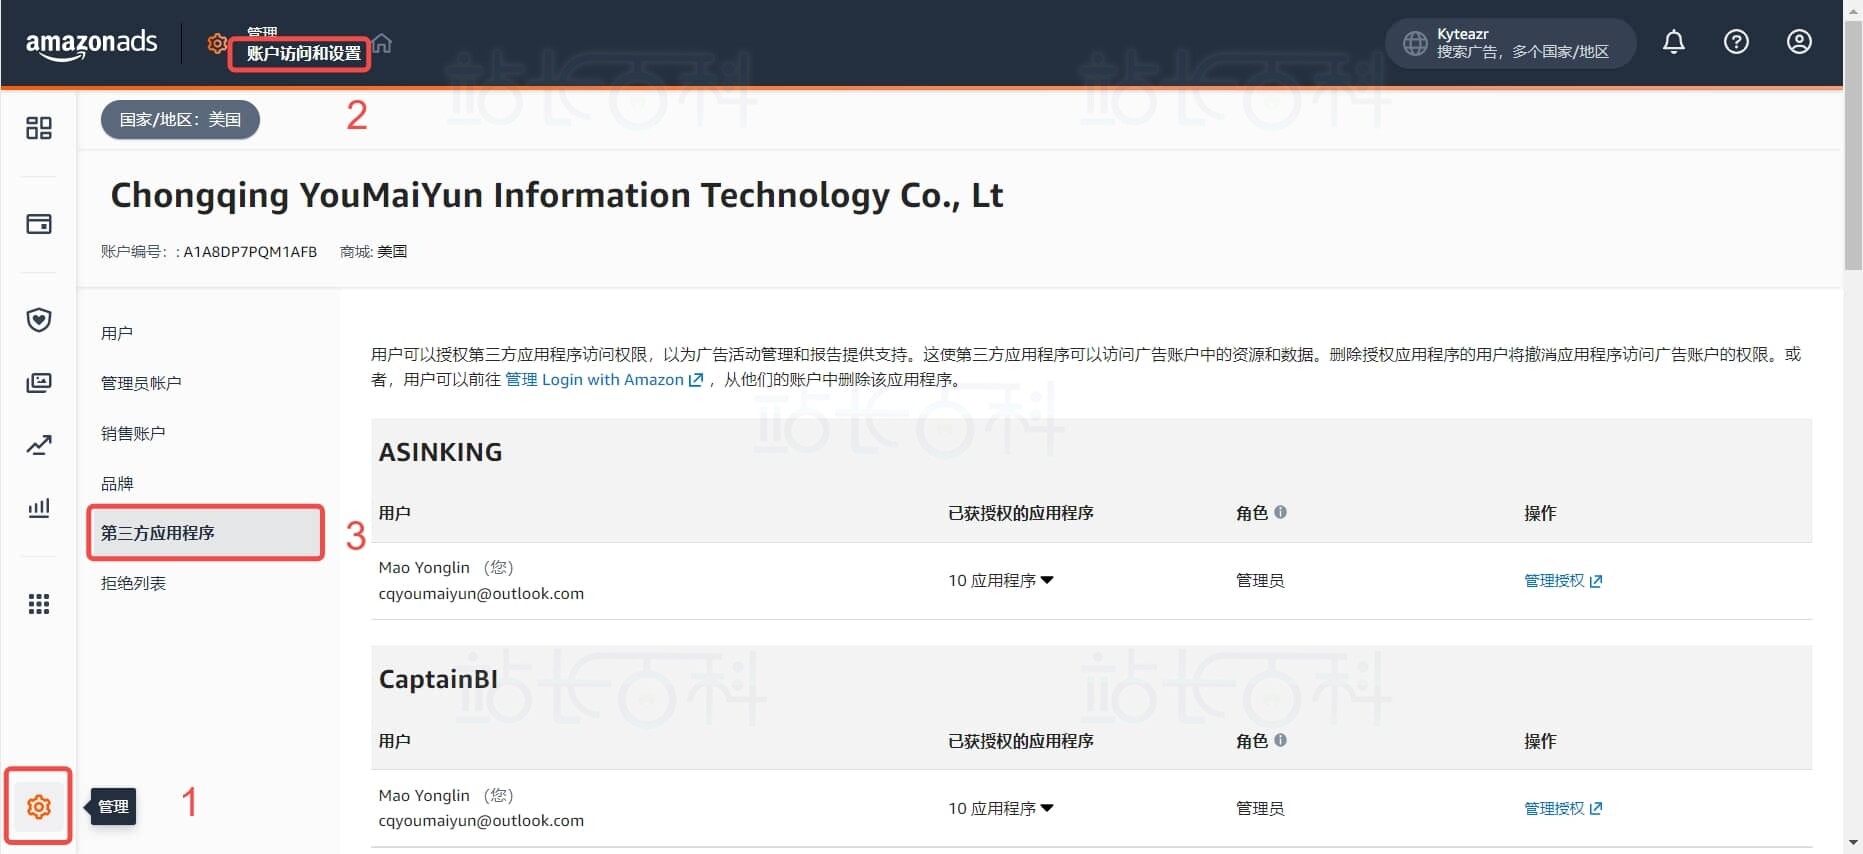Open the bar chart reports icon in sidebar
Viewport: 1863px width, 854px height.
tap(39, 508)
